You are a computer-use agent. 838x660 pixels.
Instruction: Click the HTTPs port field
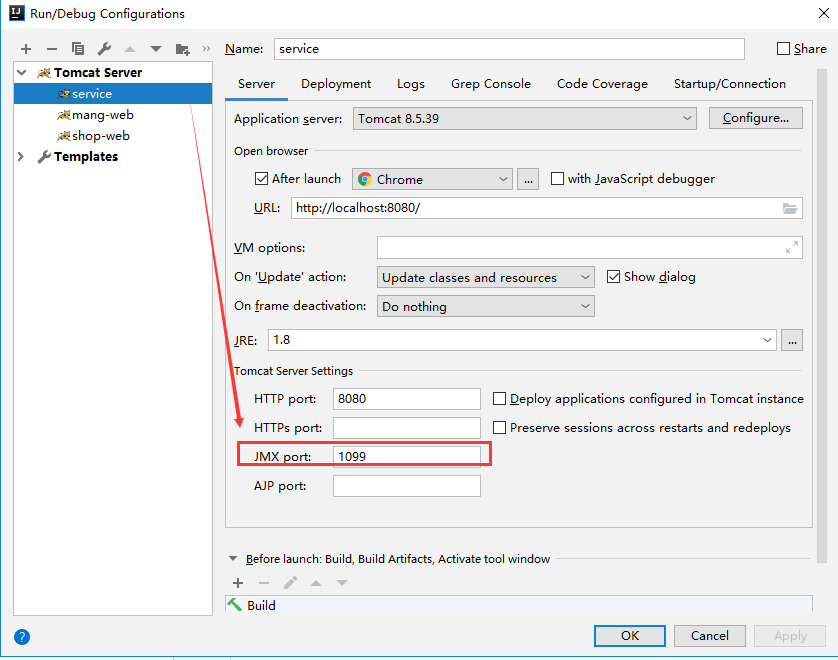click(407, 428)
